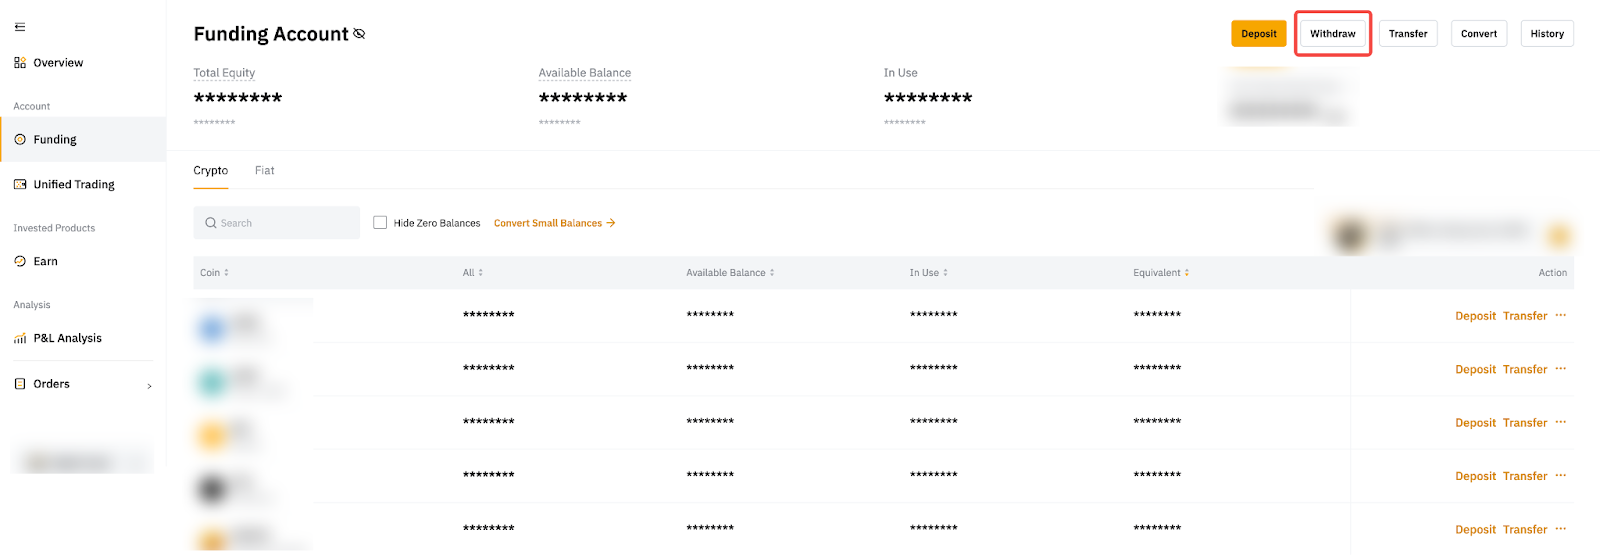Expand the Orders submenu chevron
The height and width of the screenshot is (555, 1600).
point(150,386)
